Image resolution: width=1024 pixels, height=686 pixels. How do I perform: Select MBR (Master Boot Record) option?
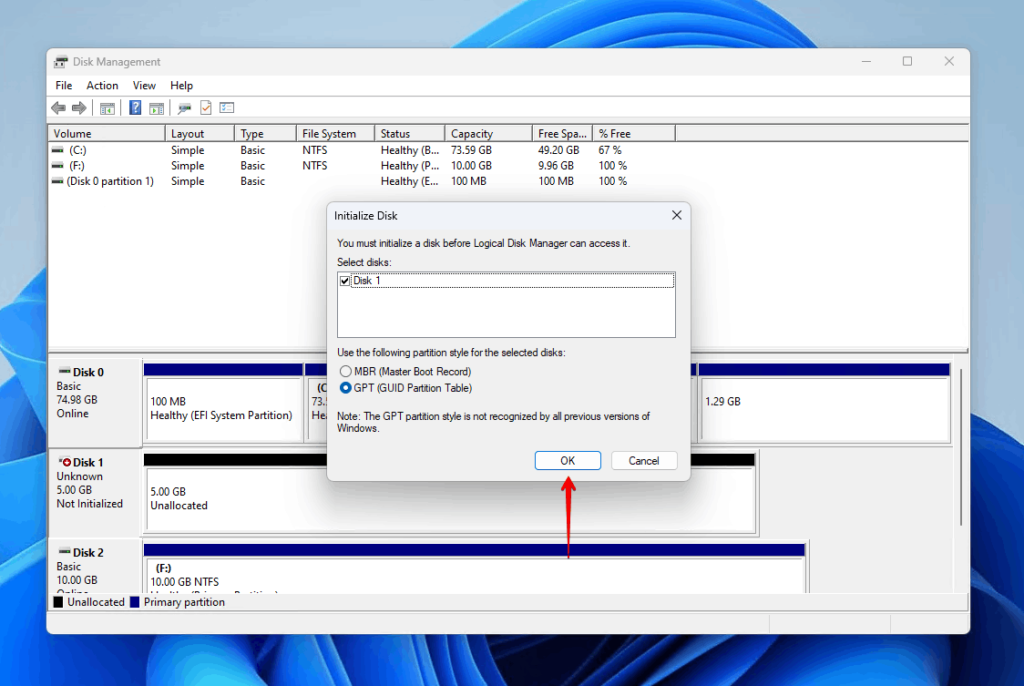coord(345,371)
